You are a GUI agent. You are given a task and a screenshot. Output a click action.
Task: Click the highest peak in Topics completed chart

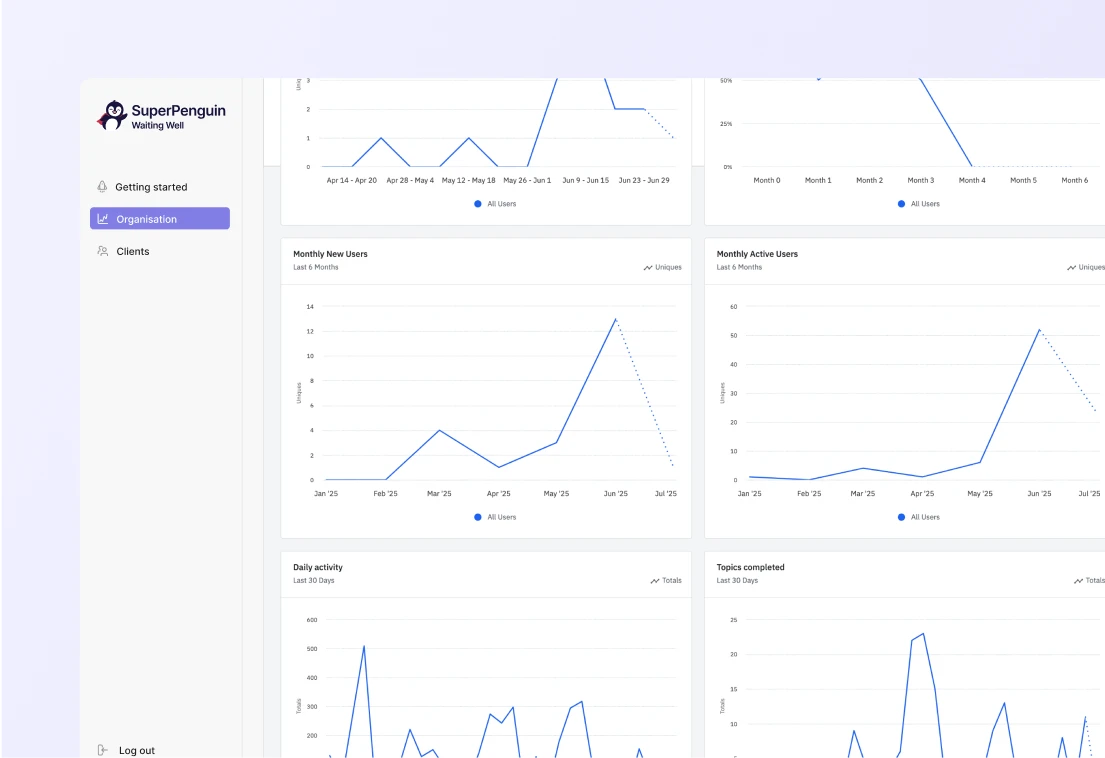[923, 633]
